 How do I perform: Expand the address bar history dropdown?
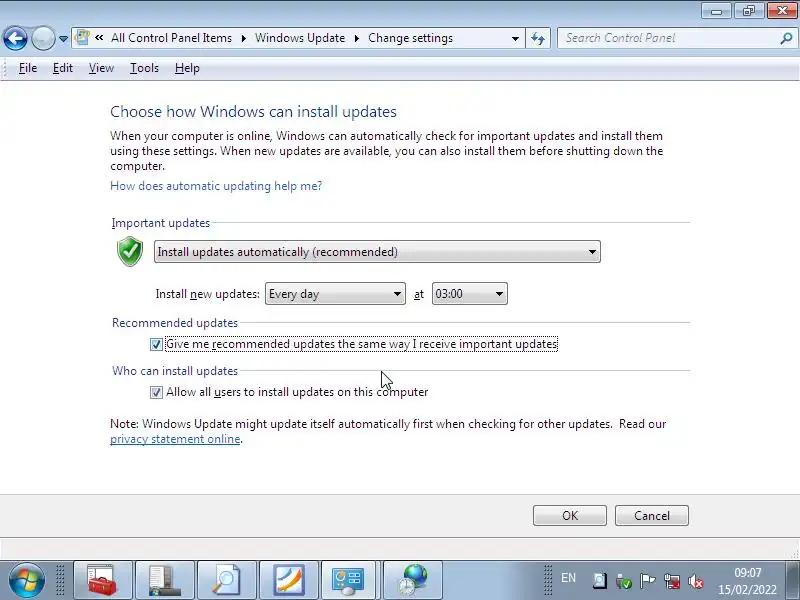click(515, 38)
